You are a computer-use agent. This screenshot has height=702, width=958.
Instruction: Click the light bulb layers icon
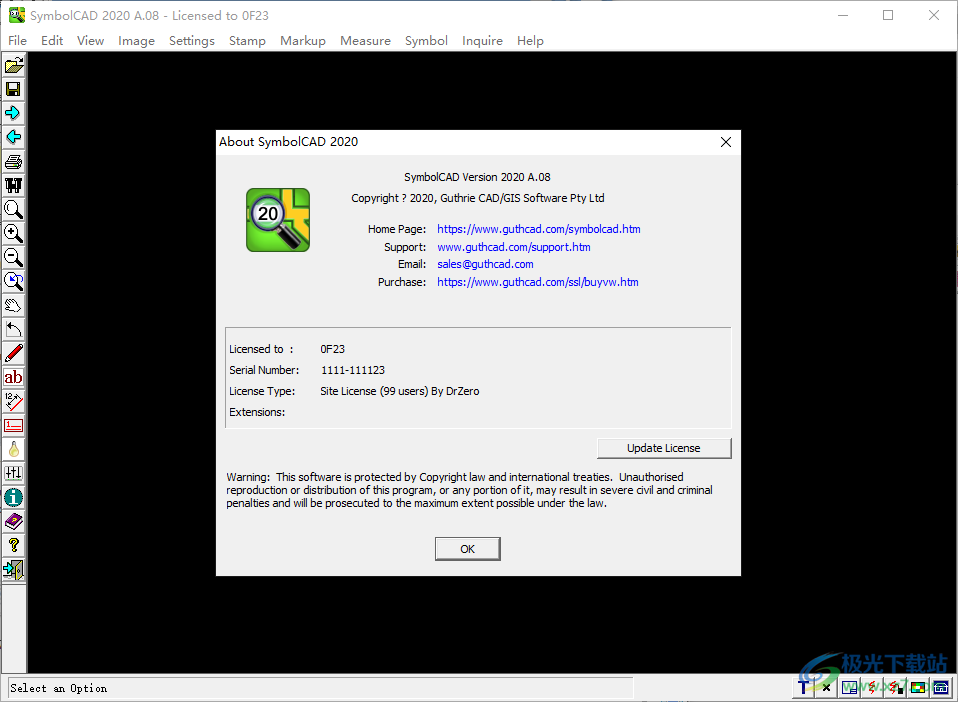pyautogui.click(x=13, y=449)
